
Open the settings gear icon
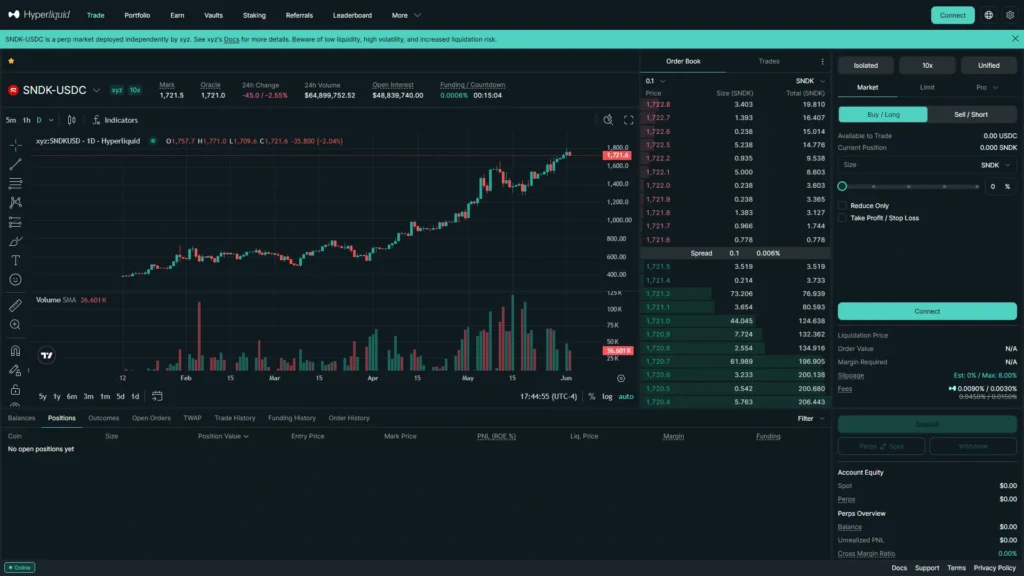click(1010, 15)
